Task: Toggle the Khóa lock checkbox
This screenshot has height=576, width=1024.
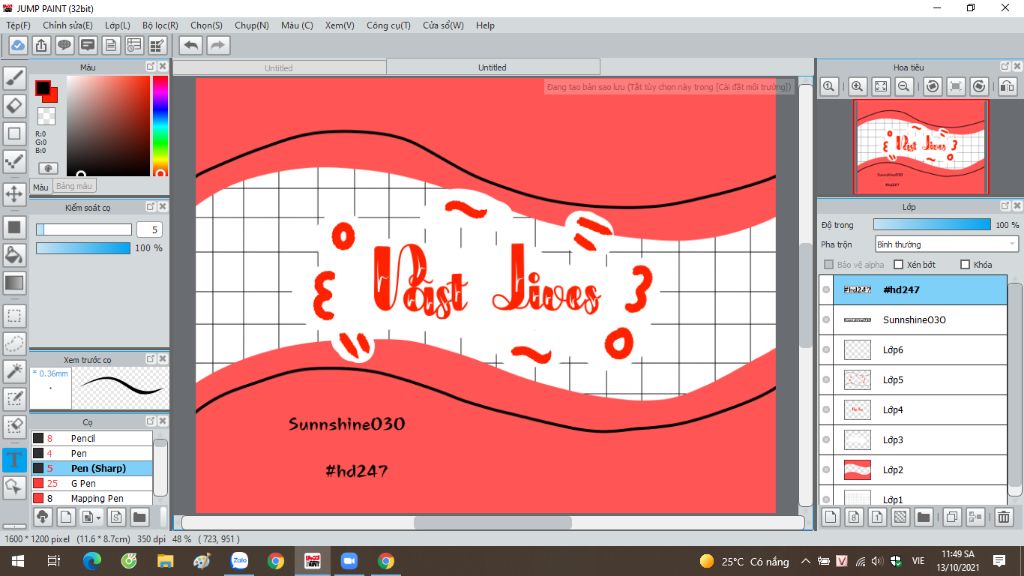Action: (965, 264)
